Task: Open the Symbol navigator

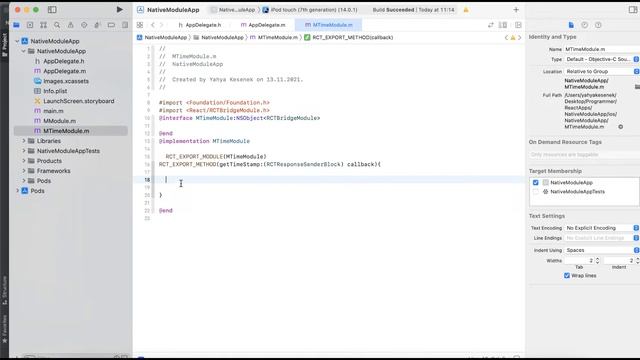Action: tap(43, 25)
